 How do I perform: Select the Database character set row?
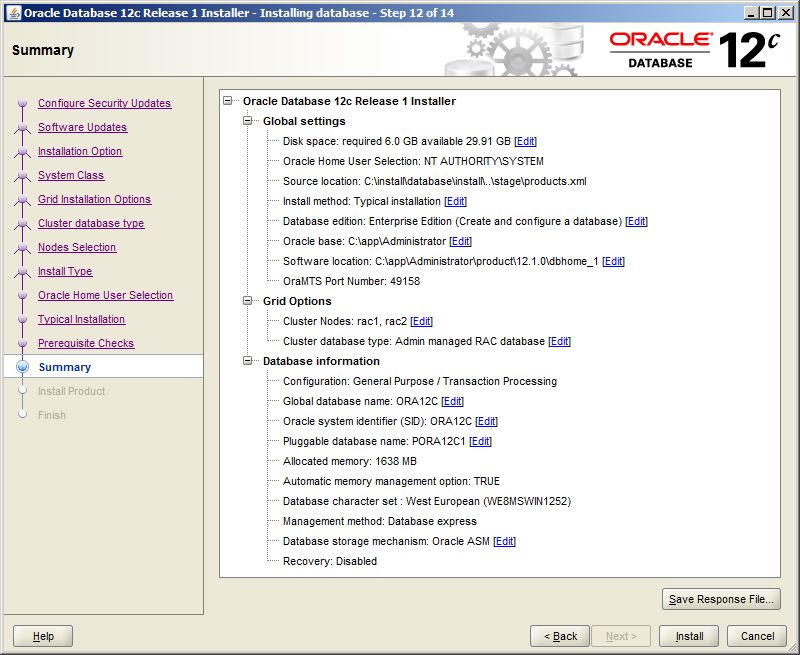427,501
